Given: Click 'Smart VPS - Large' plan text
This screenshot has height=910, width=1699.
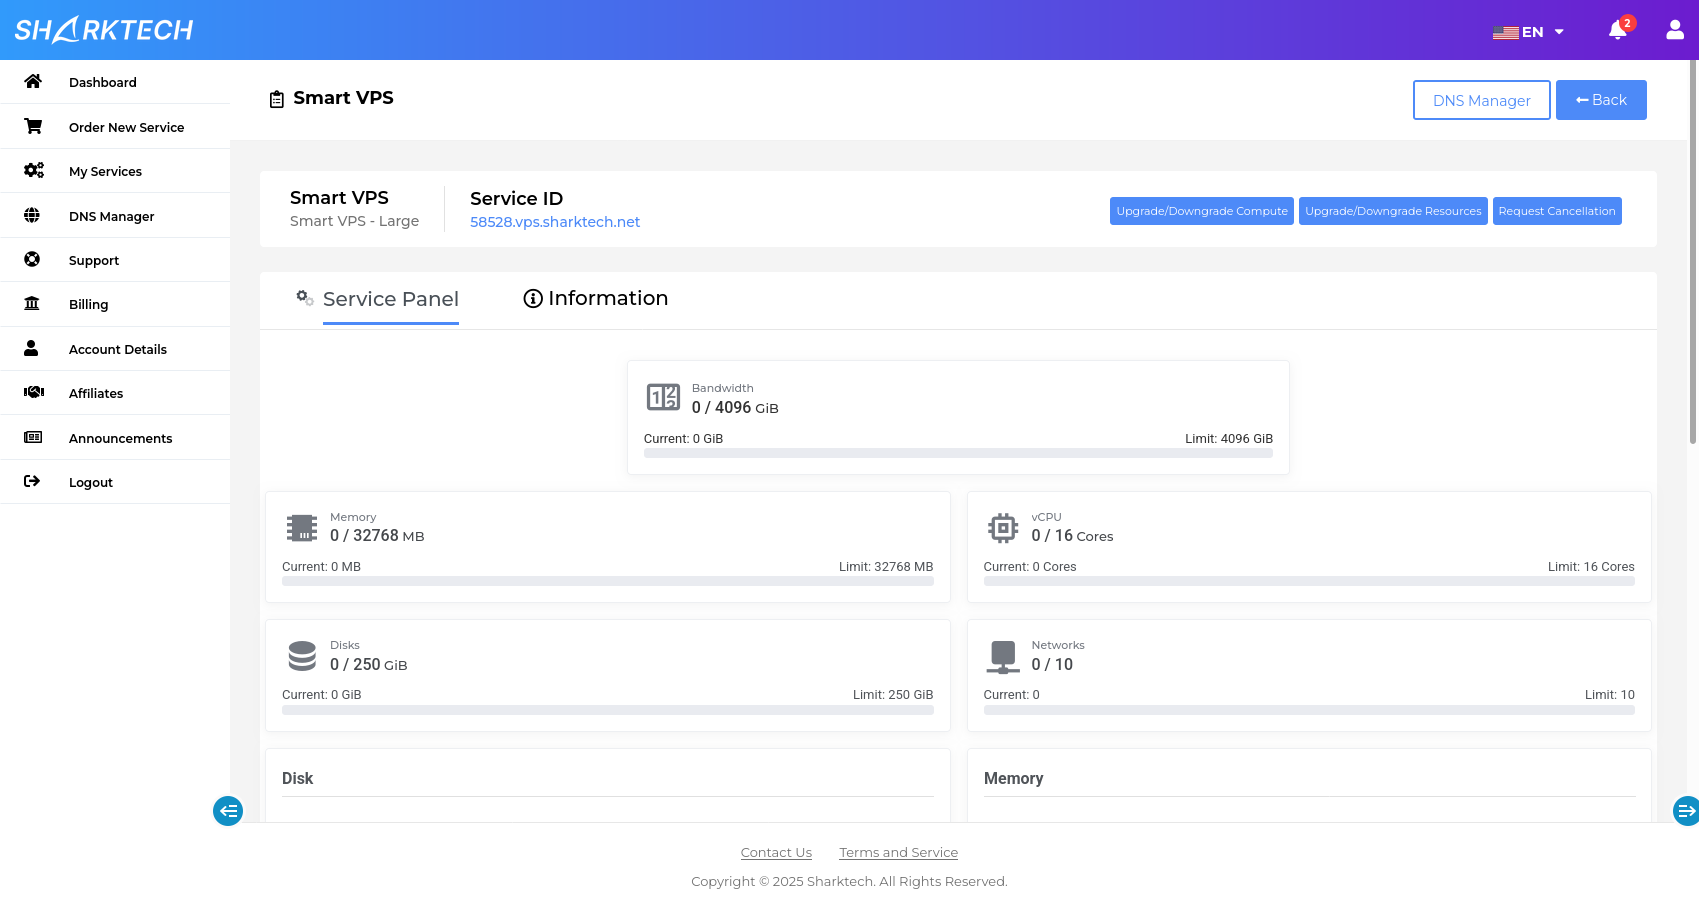Looking at the screenshot, I should (x=354, y=221).
